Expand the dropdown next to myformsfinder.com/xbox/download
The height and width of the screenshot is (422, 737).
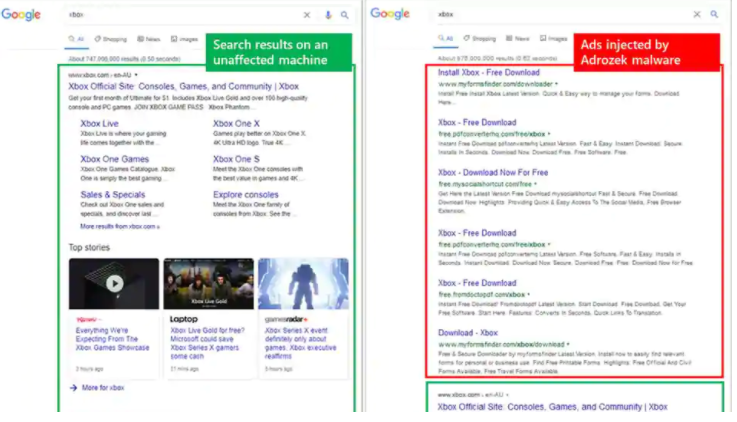coord(568,344)
